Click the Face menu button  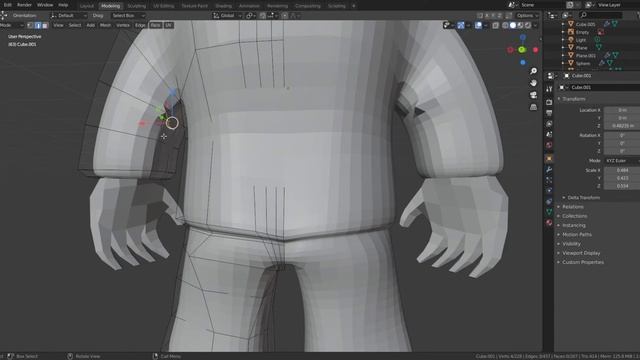[156, 25]
